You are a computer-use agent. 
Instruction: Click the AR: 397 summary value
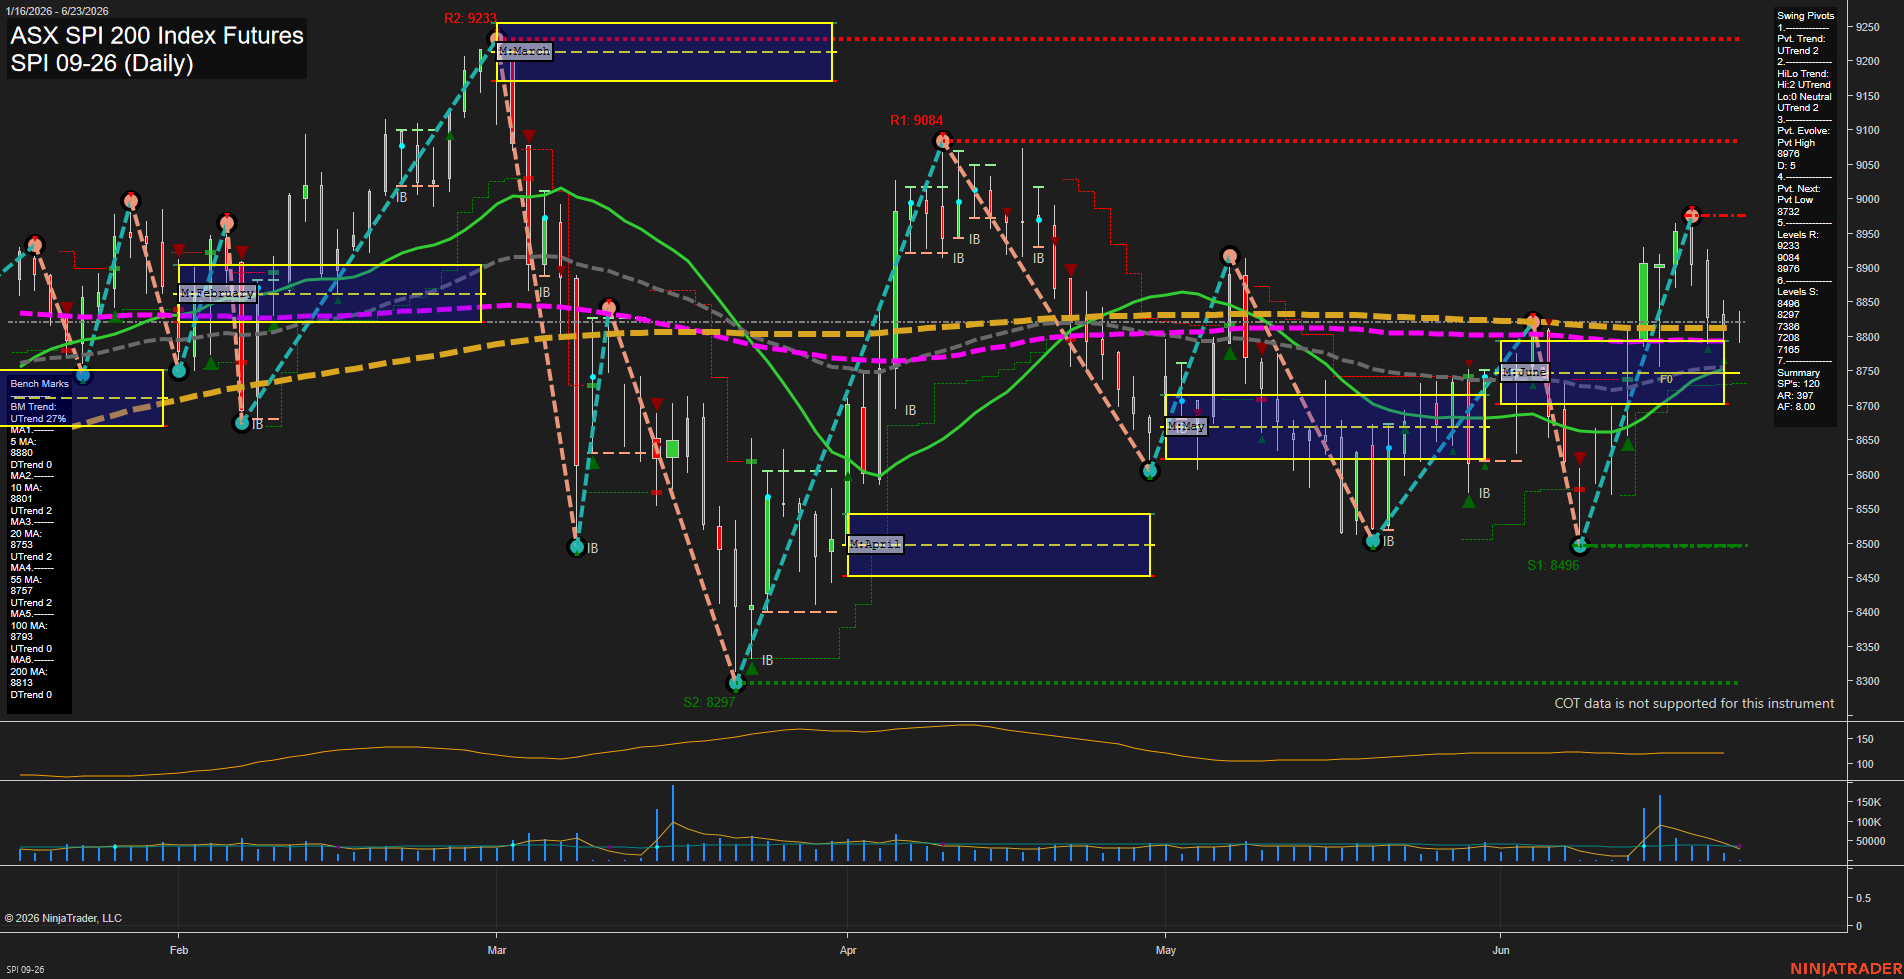[1794, 396]
